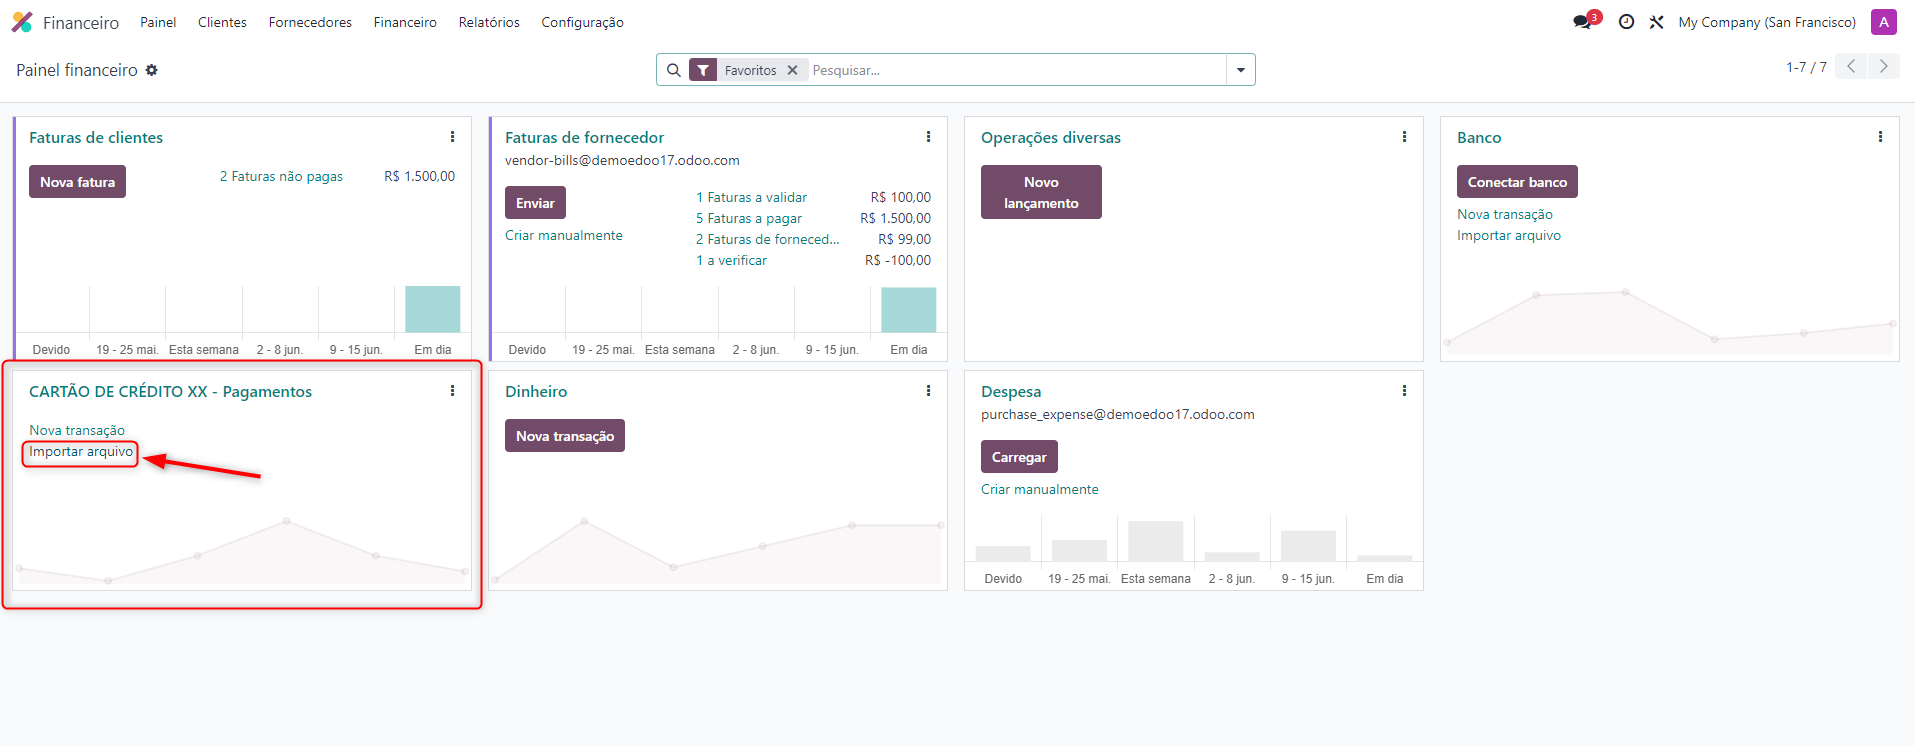Click Nova transação link on Banco card

pyautogui.click(x=1505, y=215)
